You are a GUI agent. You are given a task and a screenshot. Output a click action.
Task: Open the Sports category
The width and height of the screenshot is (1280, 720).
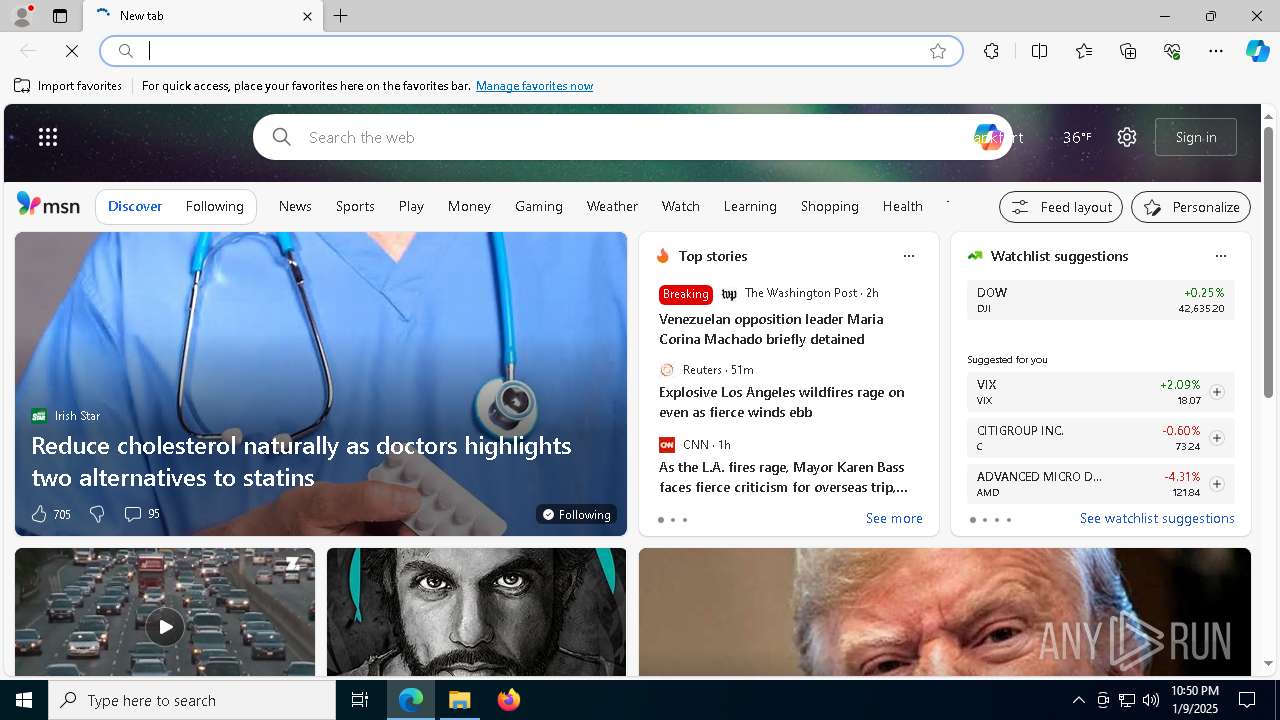tap(355, 206)
